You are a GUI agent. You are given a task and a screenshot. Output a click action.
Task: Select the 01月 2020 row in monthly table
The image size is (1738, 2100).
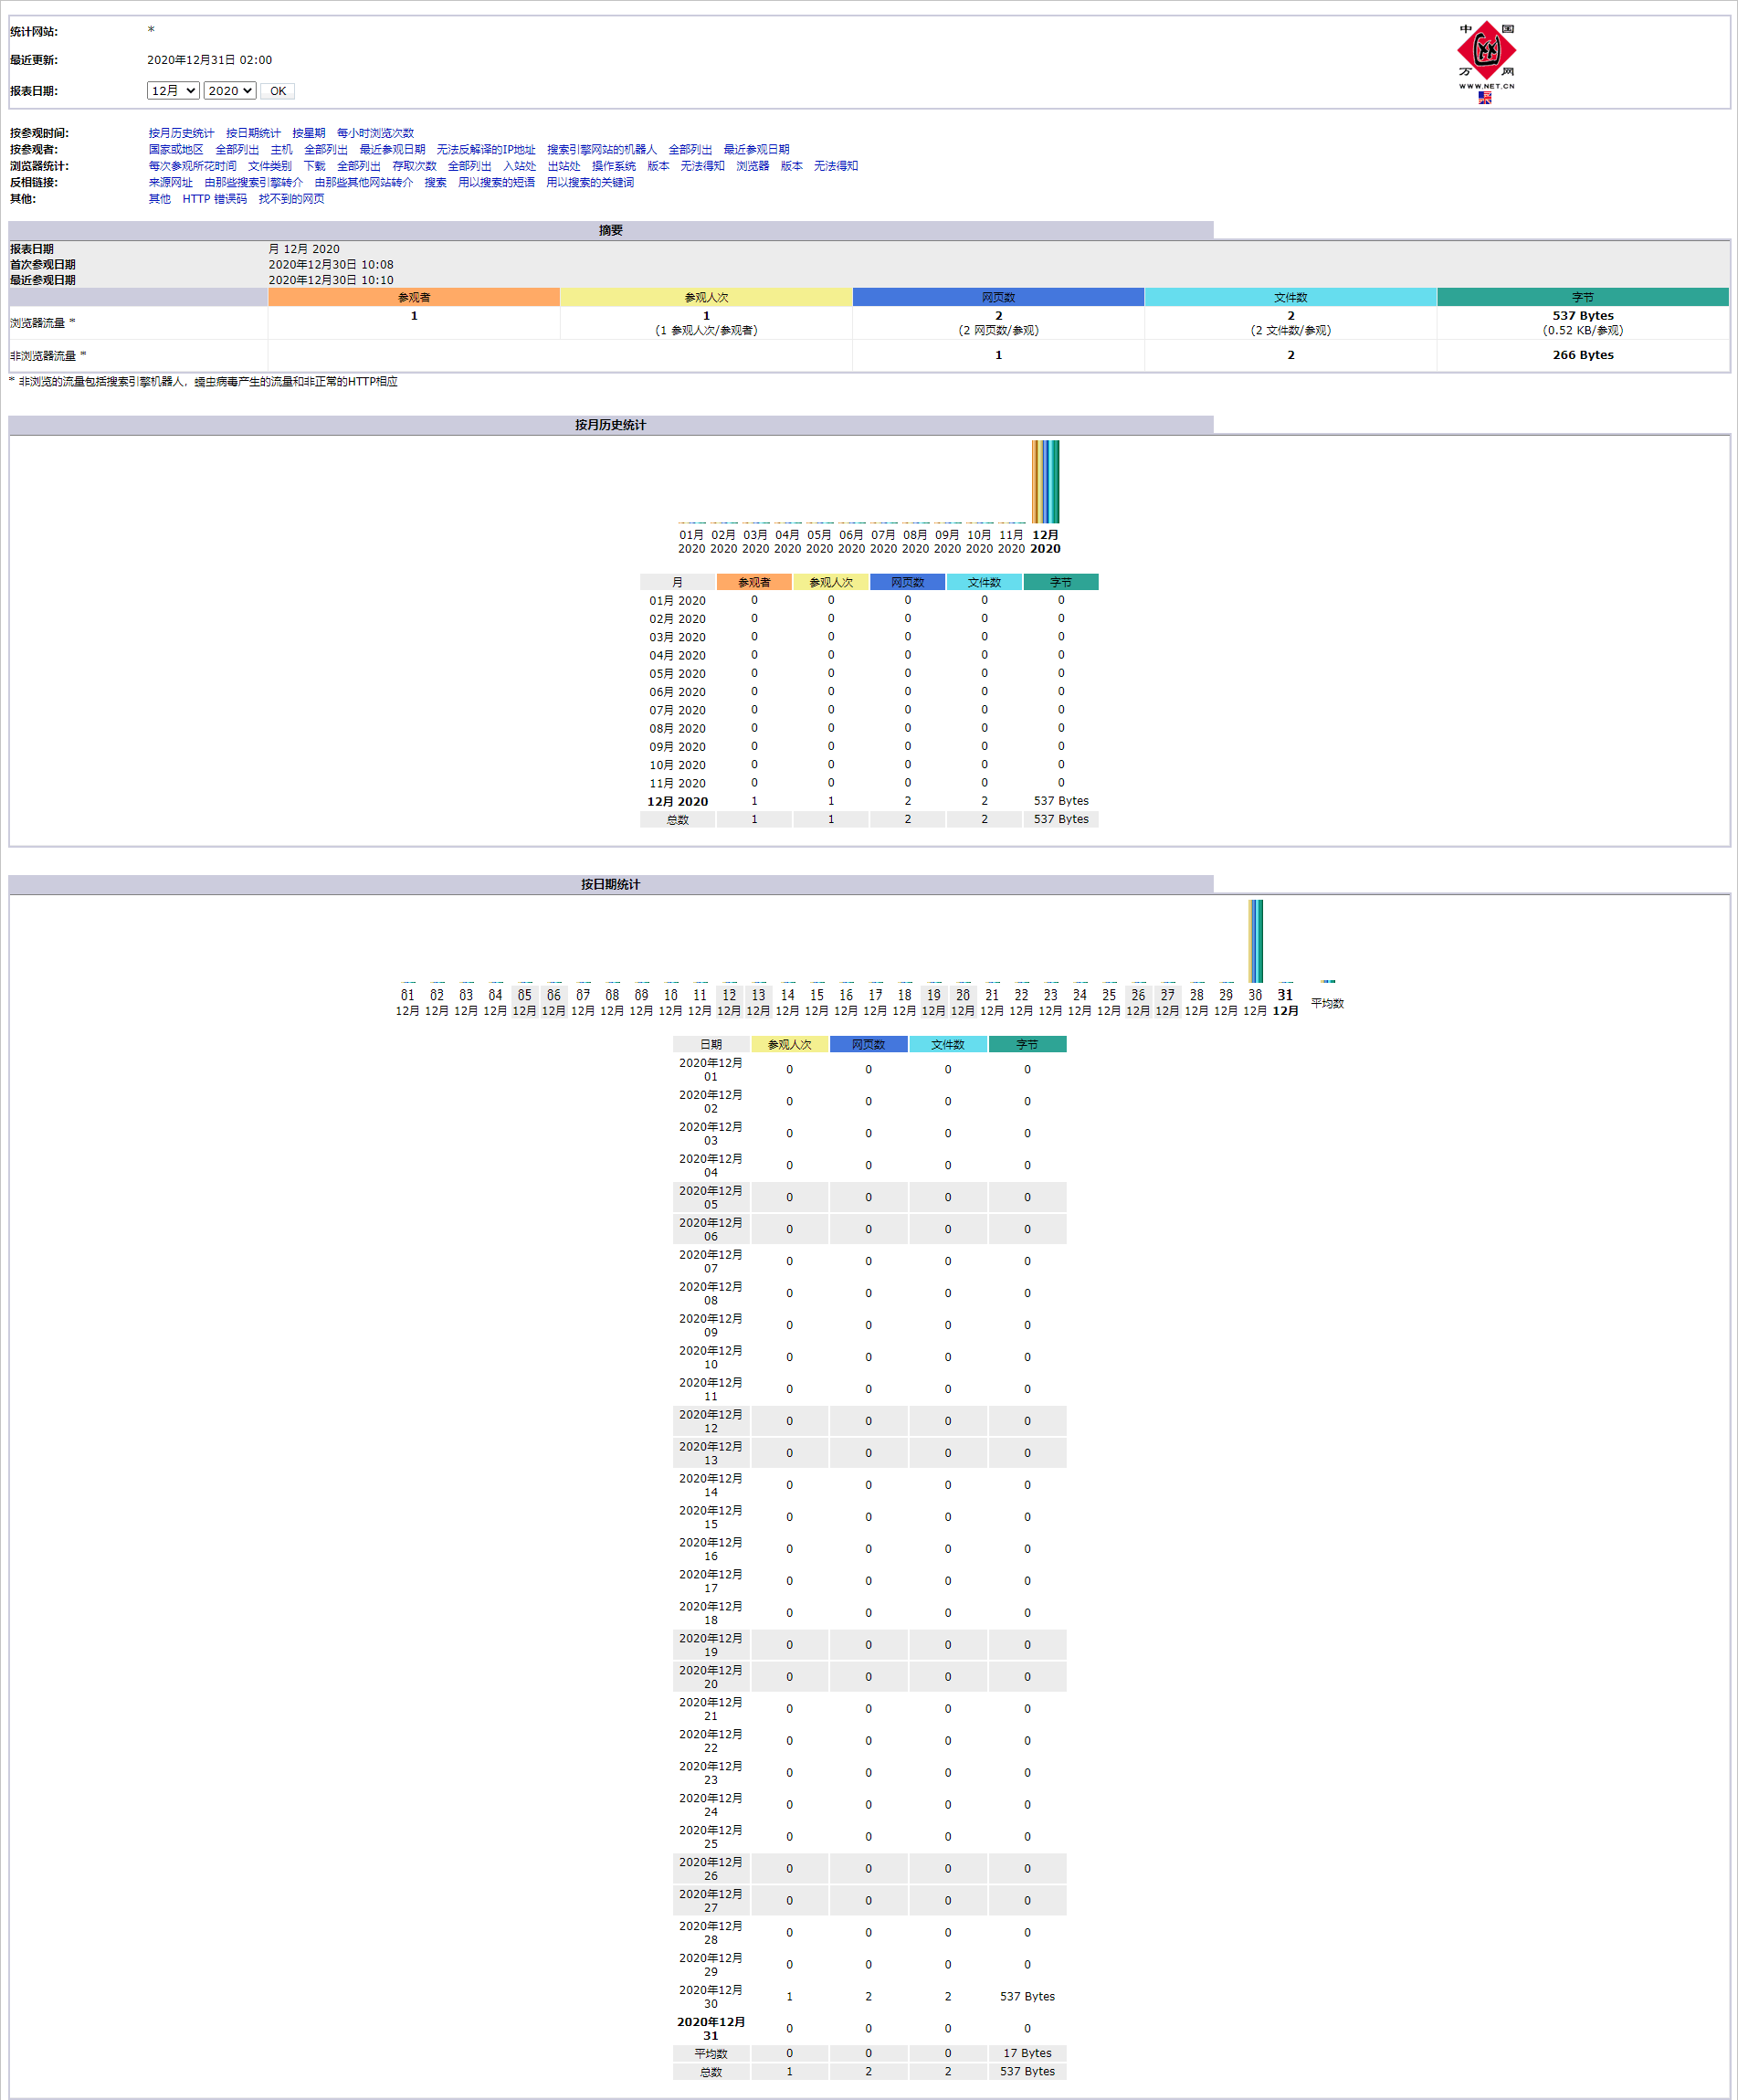click(869, 600)
